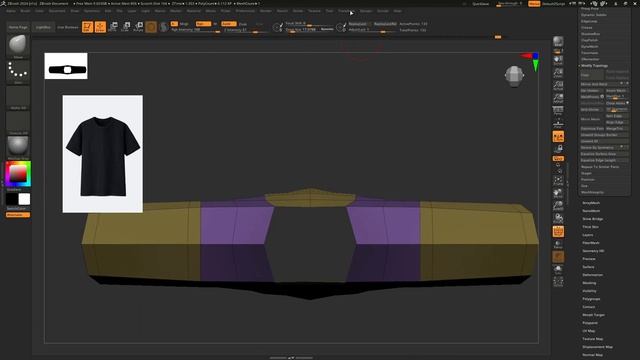
Task: Open the Zplugin menu
Action: point(366,11)
